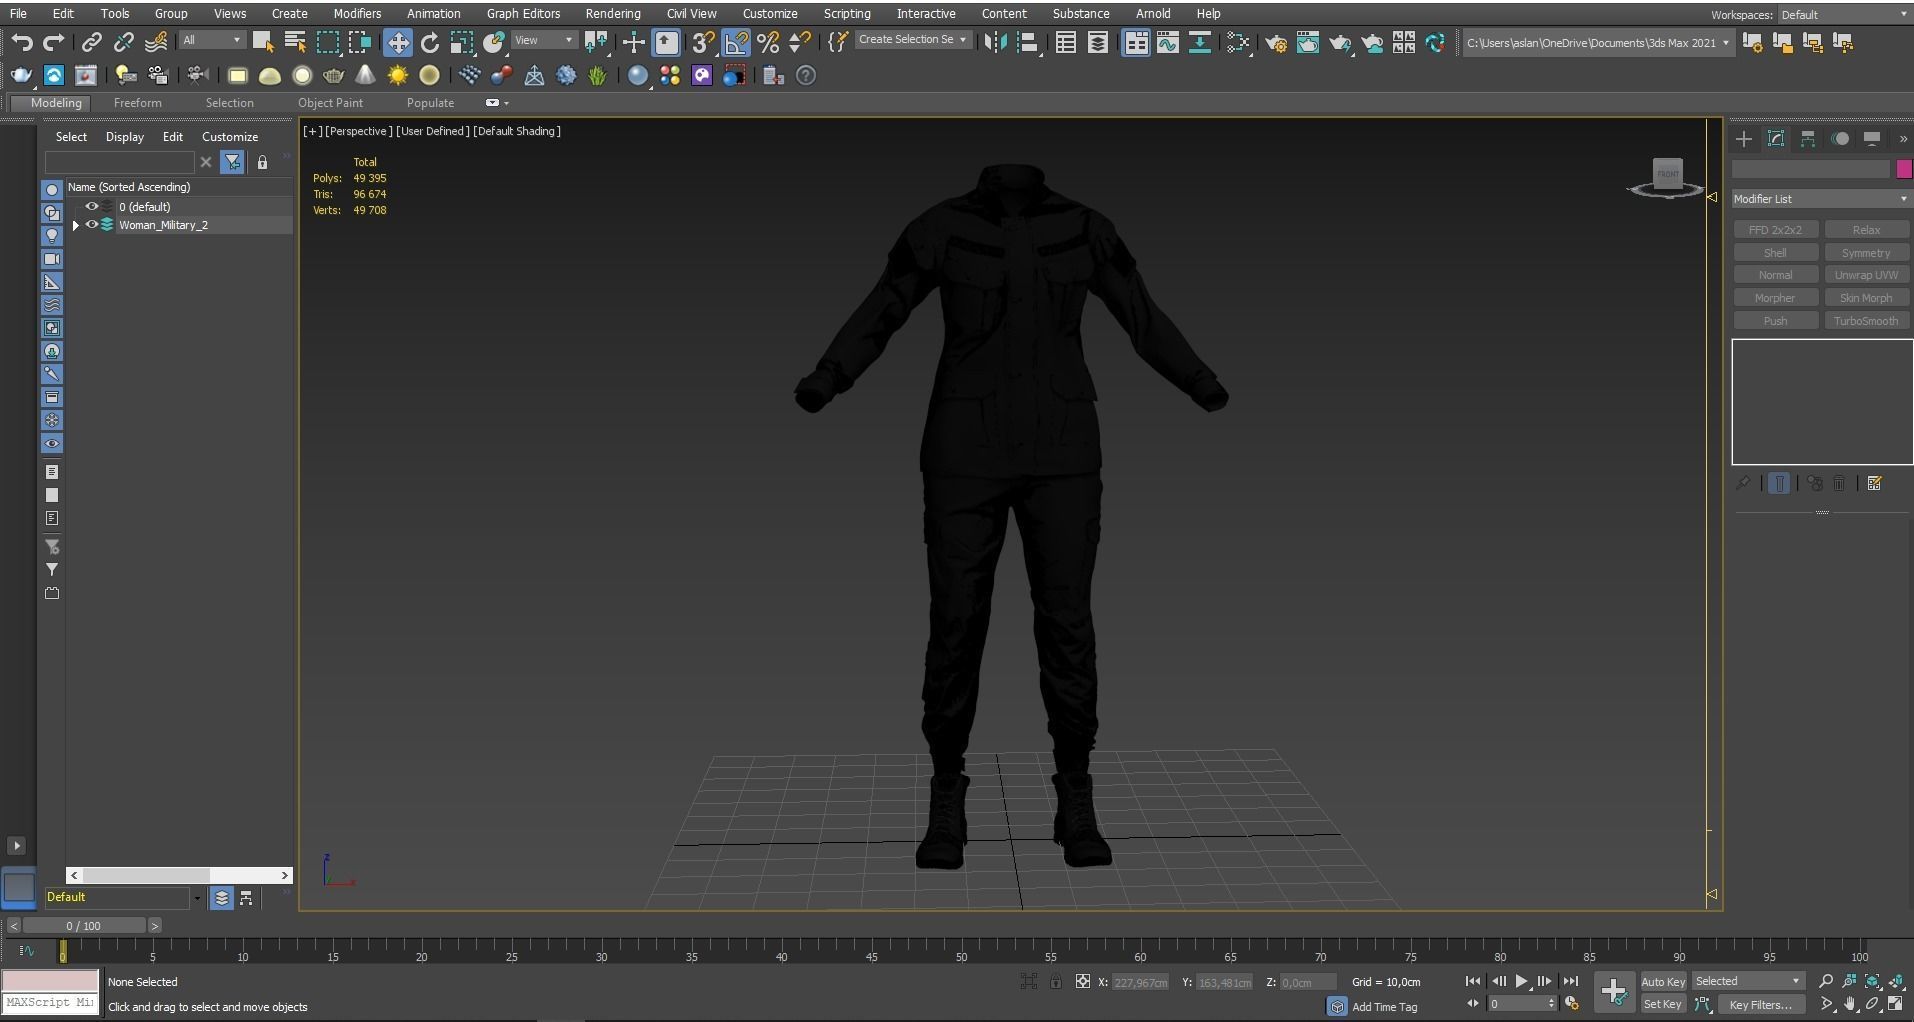The image size is (1914, 1022).
Task: Expand the Woman_Military_2 layer
Action: tap(76, 225)
